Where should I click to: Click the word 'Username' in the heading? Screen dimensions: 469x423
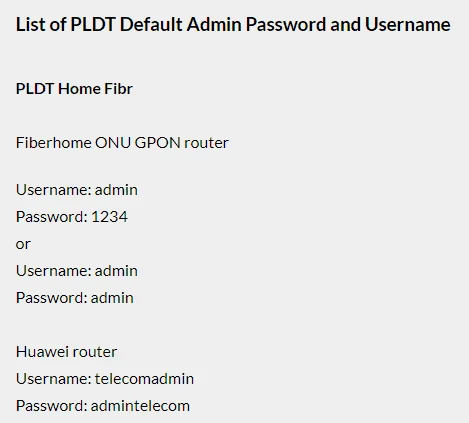[x=408, y=25]
